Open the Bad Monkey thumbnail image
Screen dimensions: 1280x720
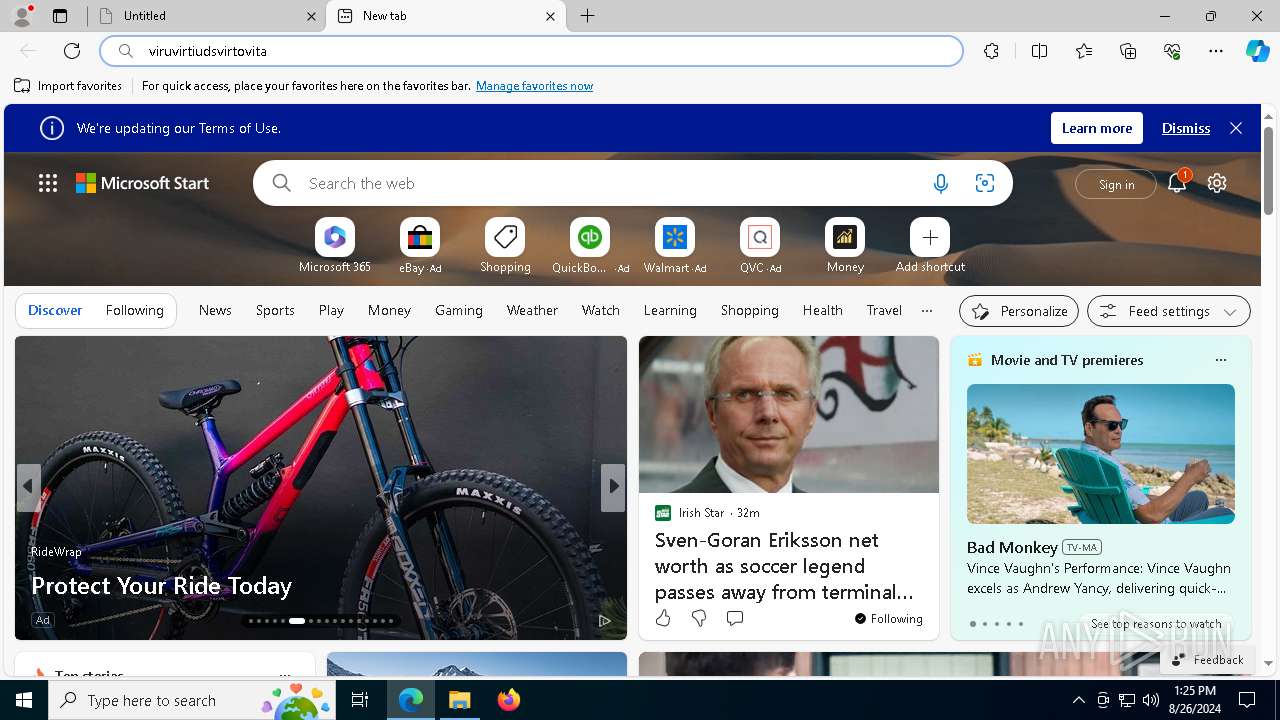pos(1100,454)
